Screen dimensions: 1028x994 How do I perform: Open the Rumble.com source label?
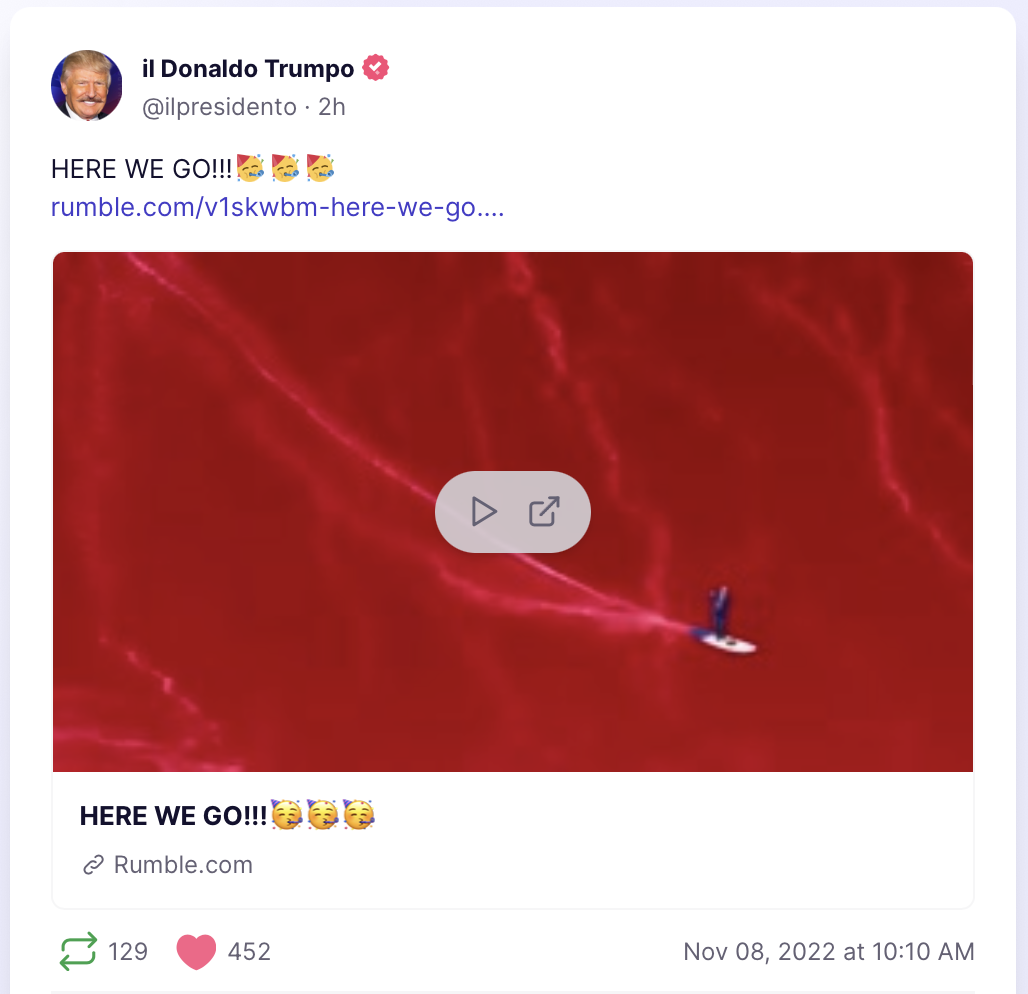point(183,865)
